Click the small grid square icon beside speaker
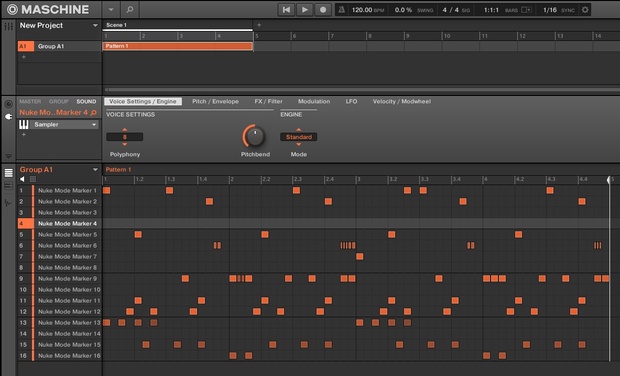The image size is (620, 376). 33,179
